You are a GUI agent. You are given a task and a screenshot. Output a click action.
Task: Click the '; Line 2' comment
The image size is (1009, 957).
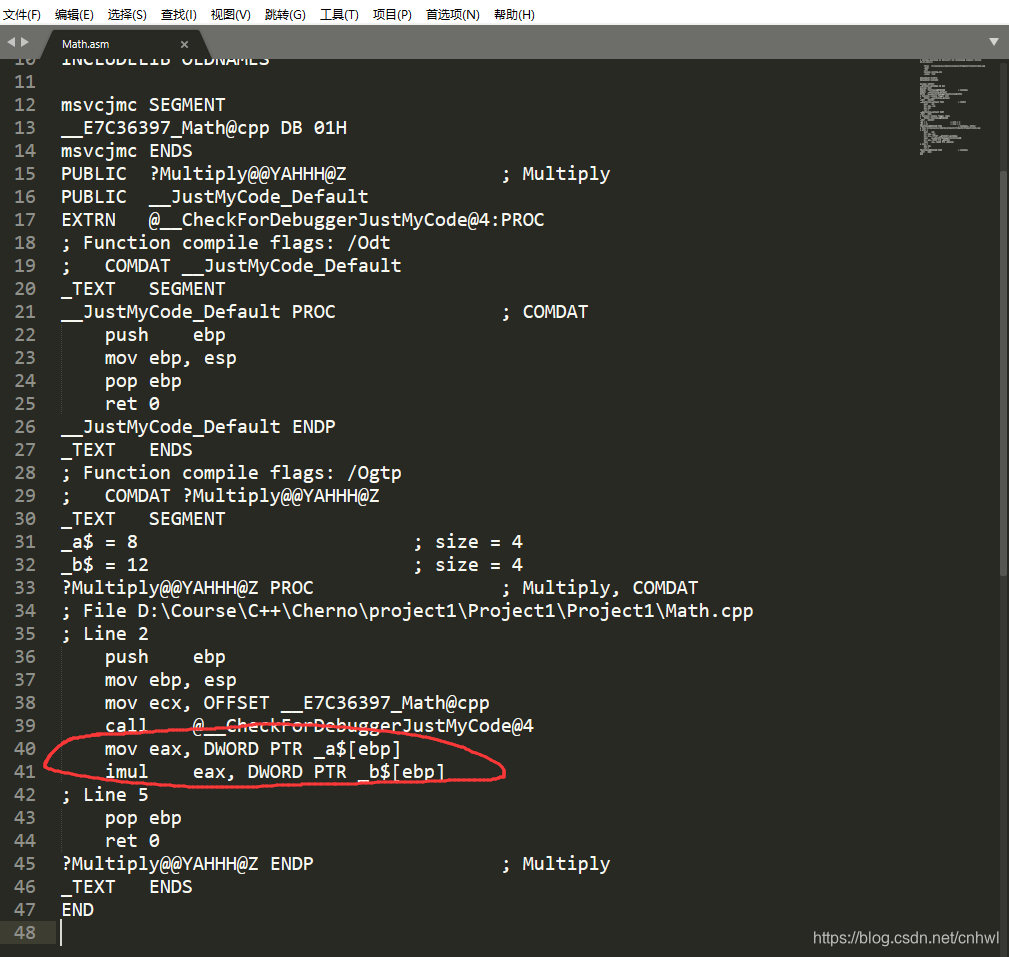coord(105,634)
